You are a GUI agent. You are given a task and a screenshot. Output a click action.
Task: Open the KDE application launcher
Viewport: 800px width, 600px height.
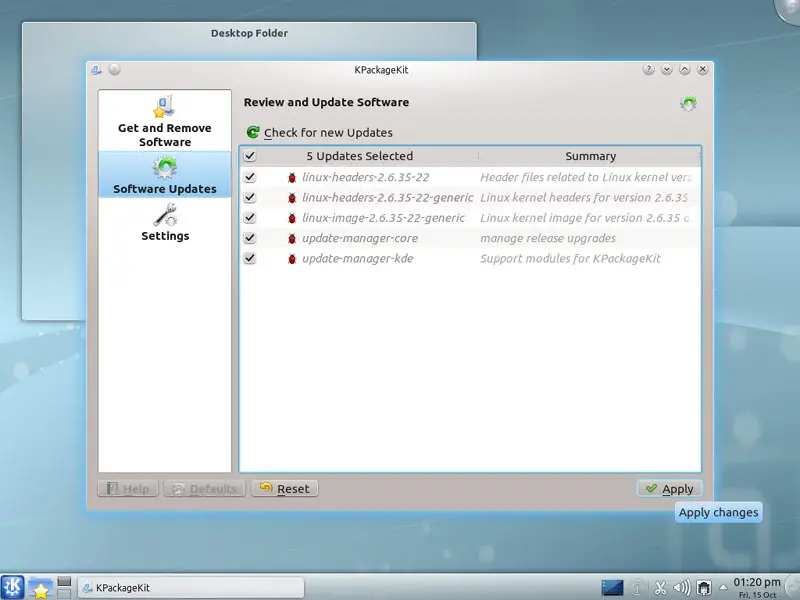tap(12, 587)
